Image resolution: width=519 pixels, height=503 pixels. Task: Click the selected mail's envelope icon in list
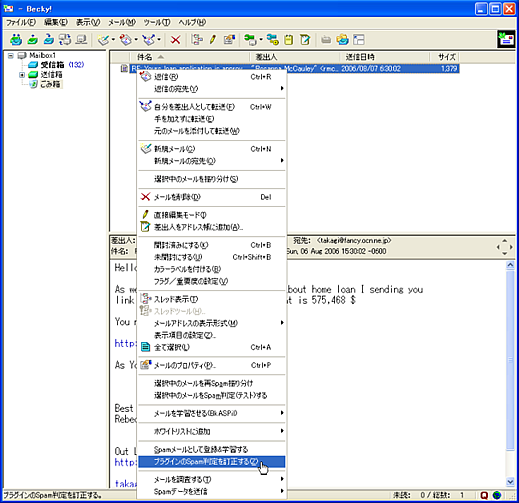124,68
